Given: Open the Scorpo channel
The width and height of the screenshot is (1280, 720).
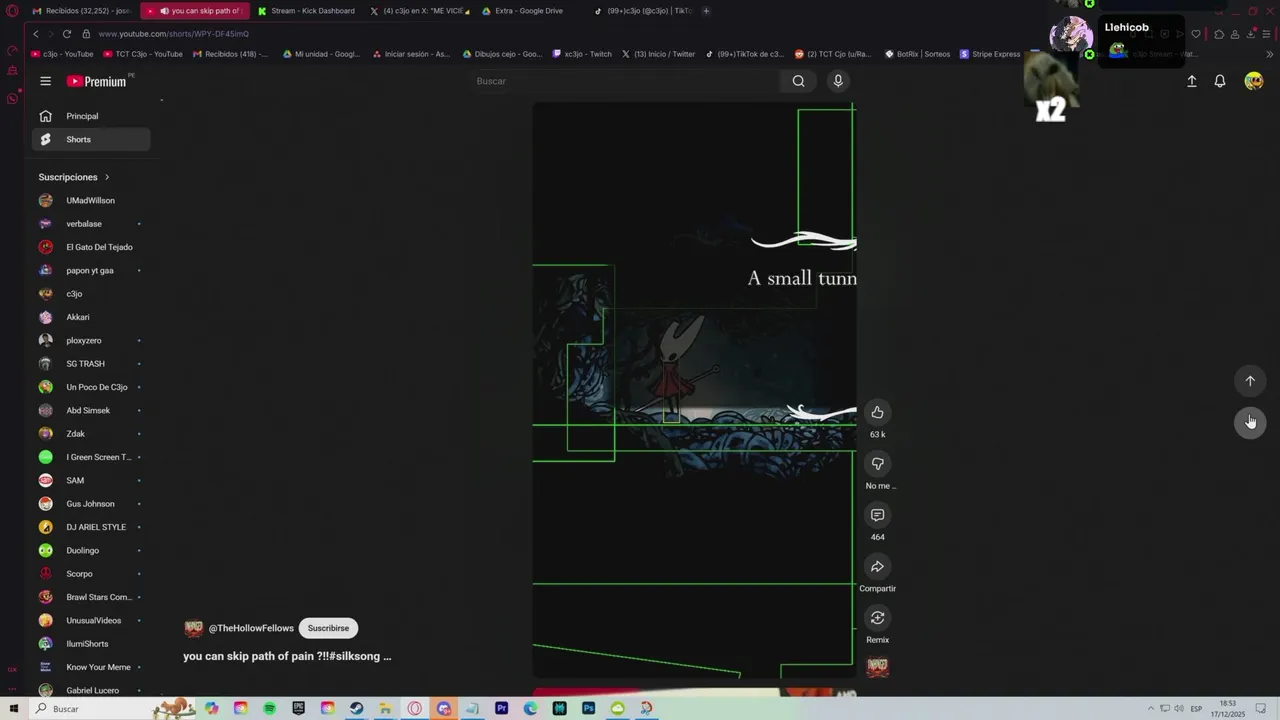Looking at the screenshot, I should click(91, 574).
